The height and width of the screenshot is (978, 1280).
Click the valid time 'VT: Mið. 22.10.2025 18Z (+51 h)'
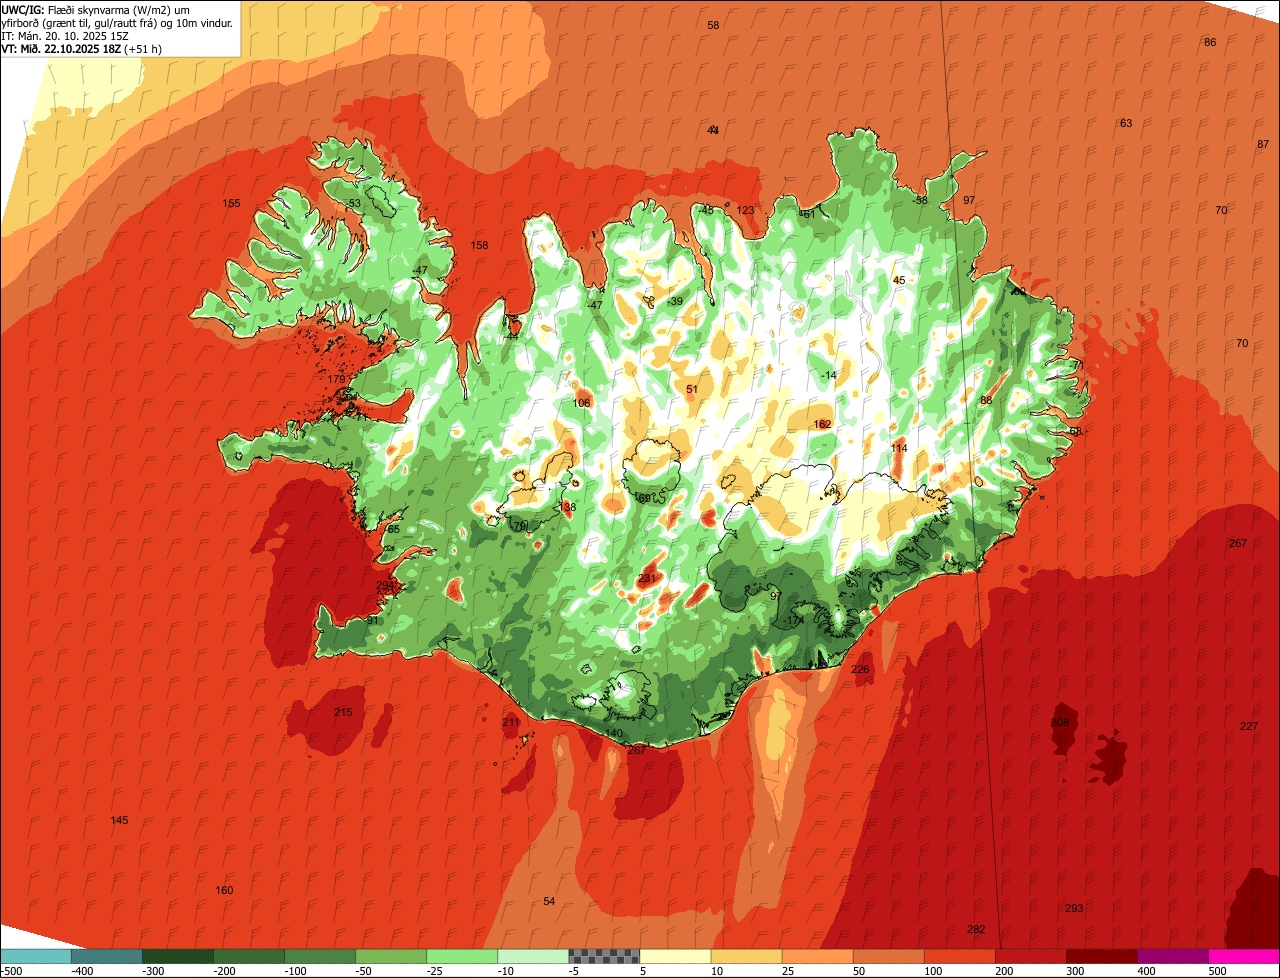[x=82, y=48]
